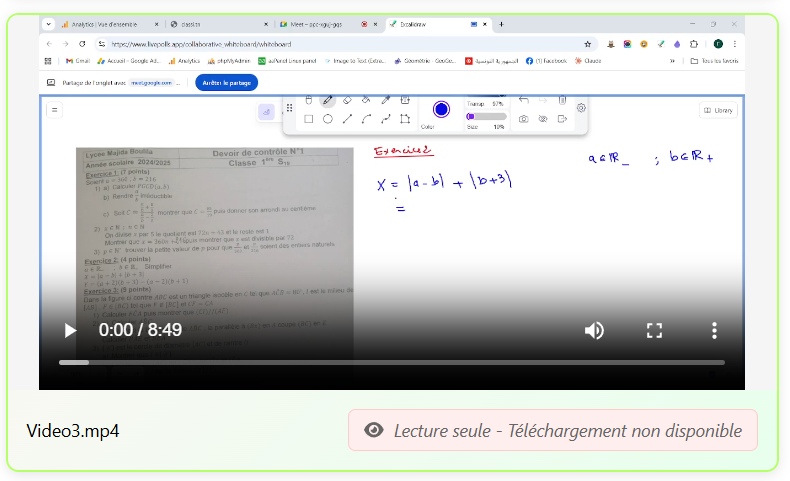Screen dimensions: 790x481
Task: Play the Video3.mp4 video
Action: point(70,330)
